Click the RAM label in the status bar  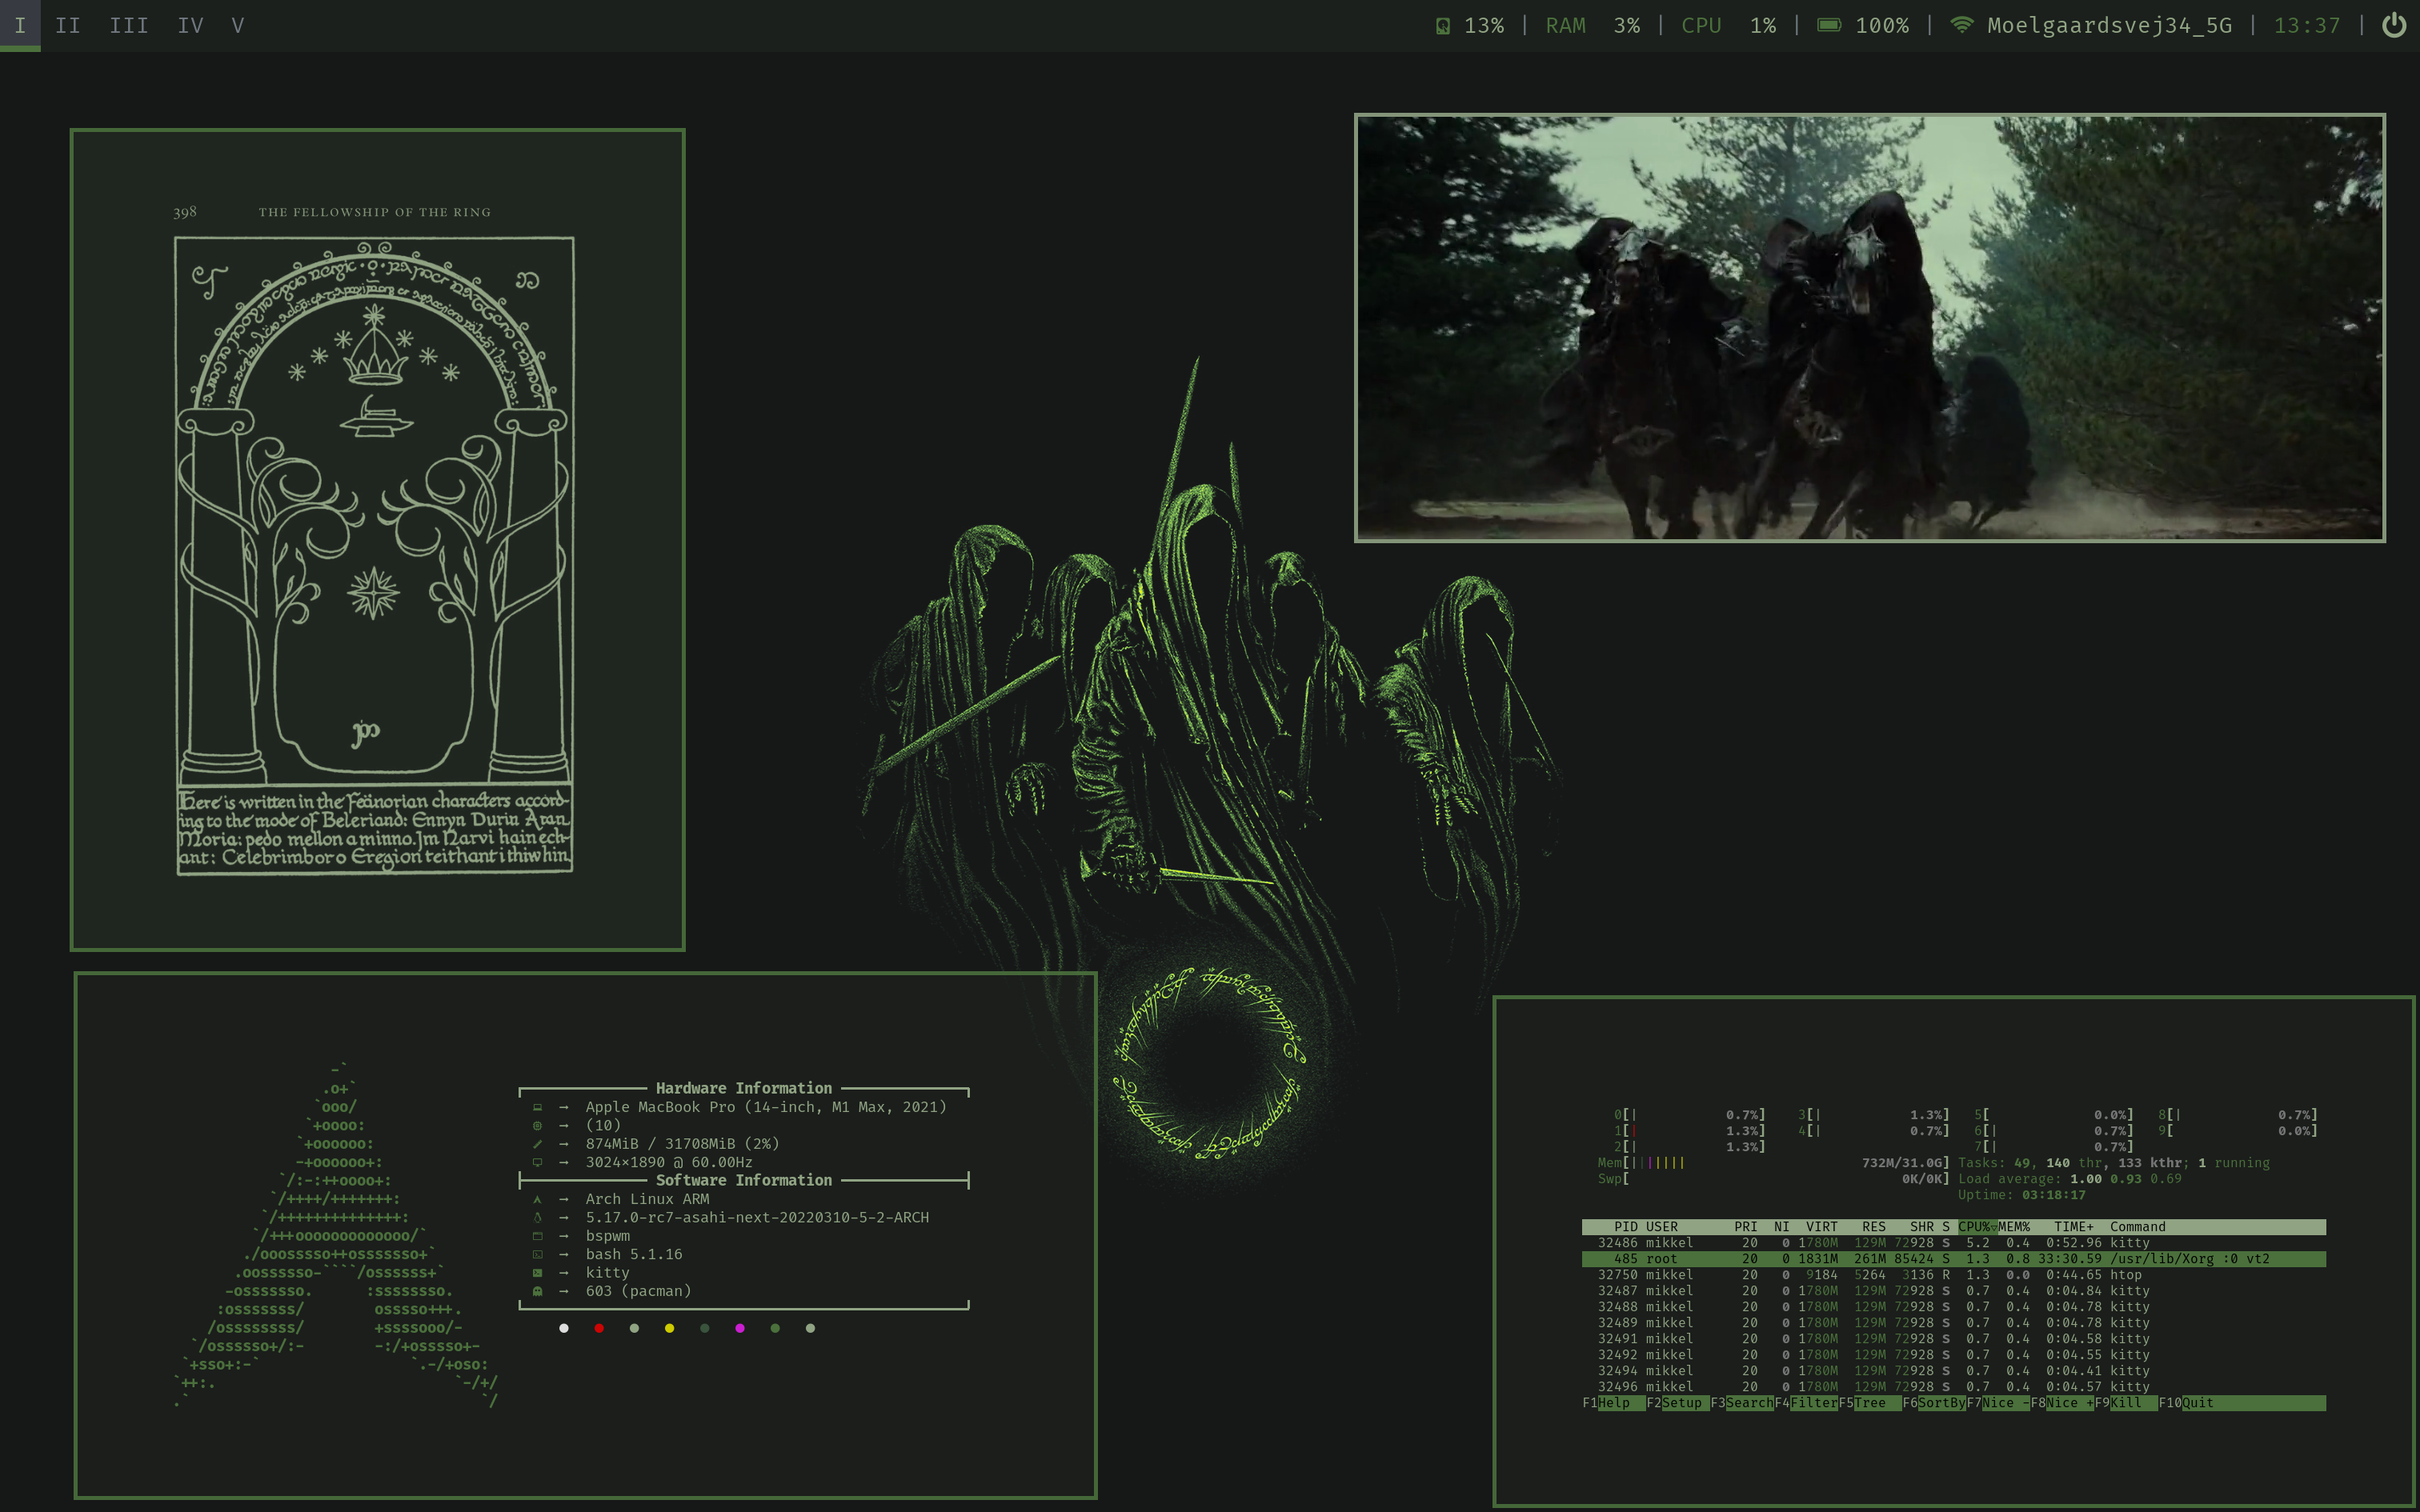tap(1565, 25)
